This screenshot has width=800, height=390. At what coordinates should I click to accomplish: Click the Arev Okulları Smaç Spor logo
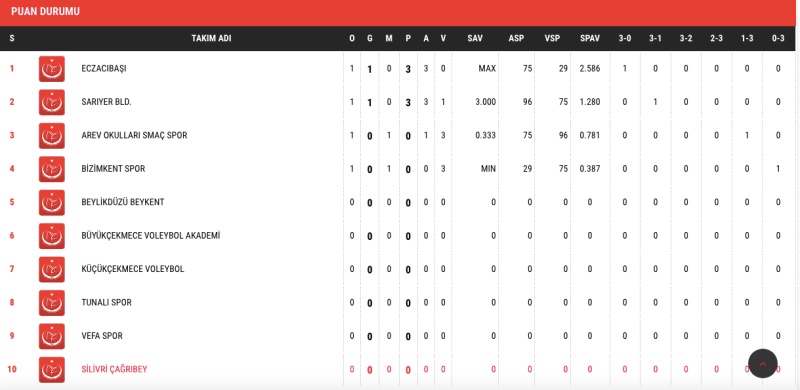coord(52,135)
